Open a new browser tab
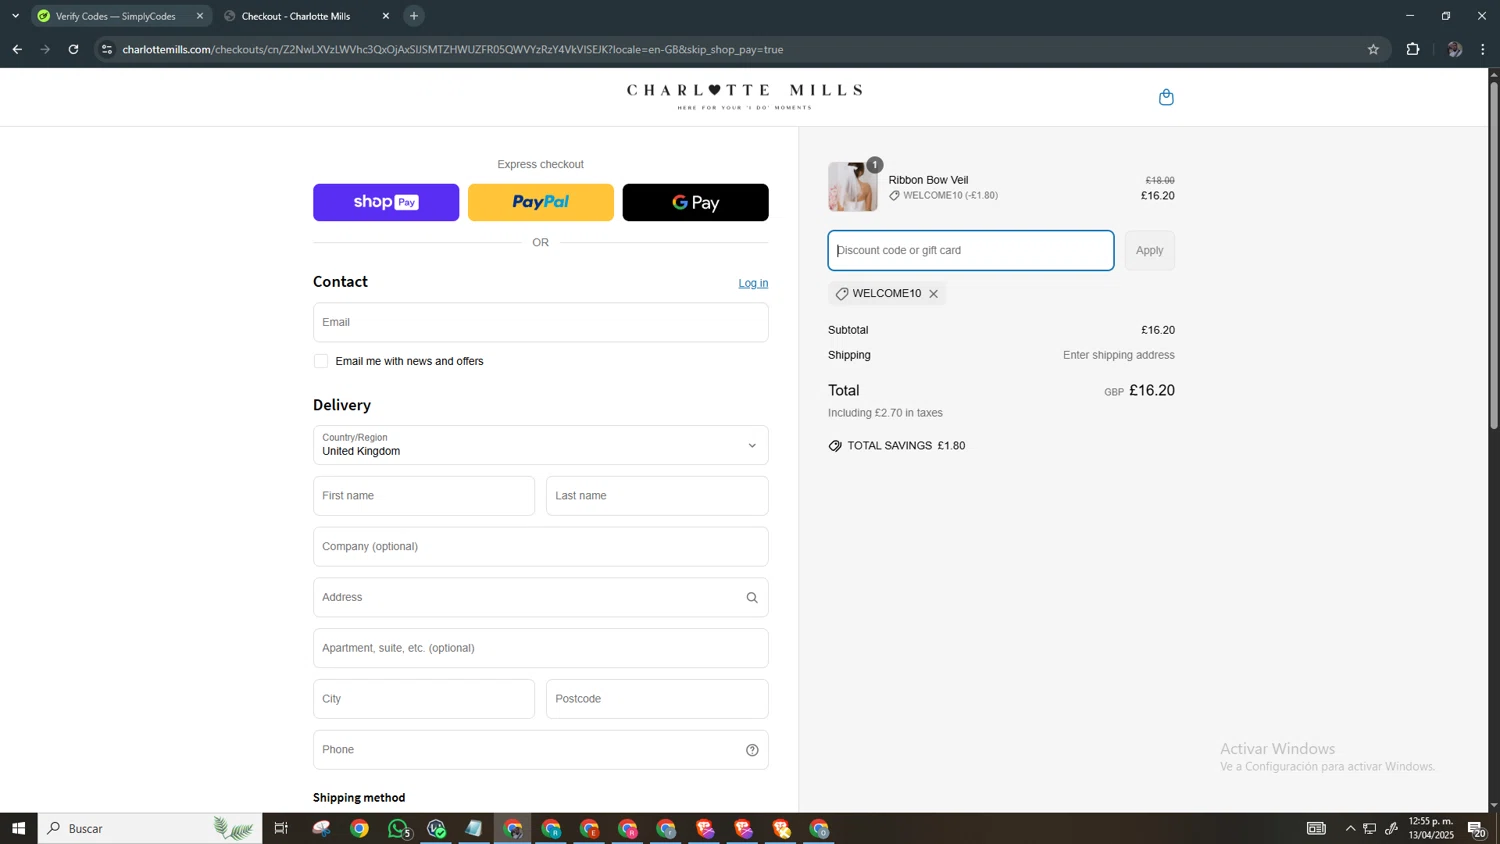This screenshot has height=844, width=1500. point(414,16)
